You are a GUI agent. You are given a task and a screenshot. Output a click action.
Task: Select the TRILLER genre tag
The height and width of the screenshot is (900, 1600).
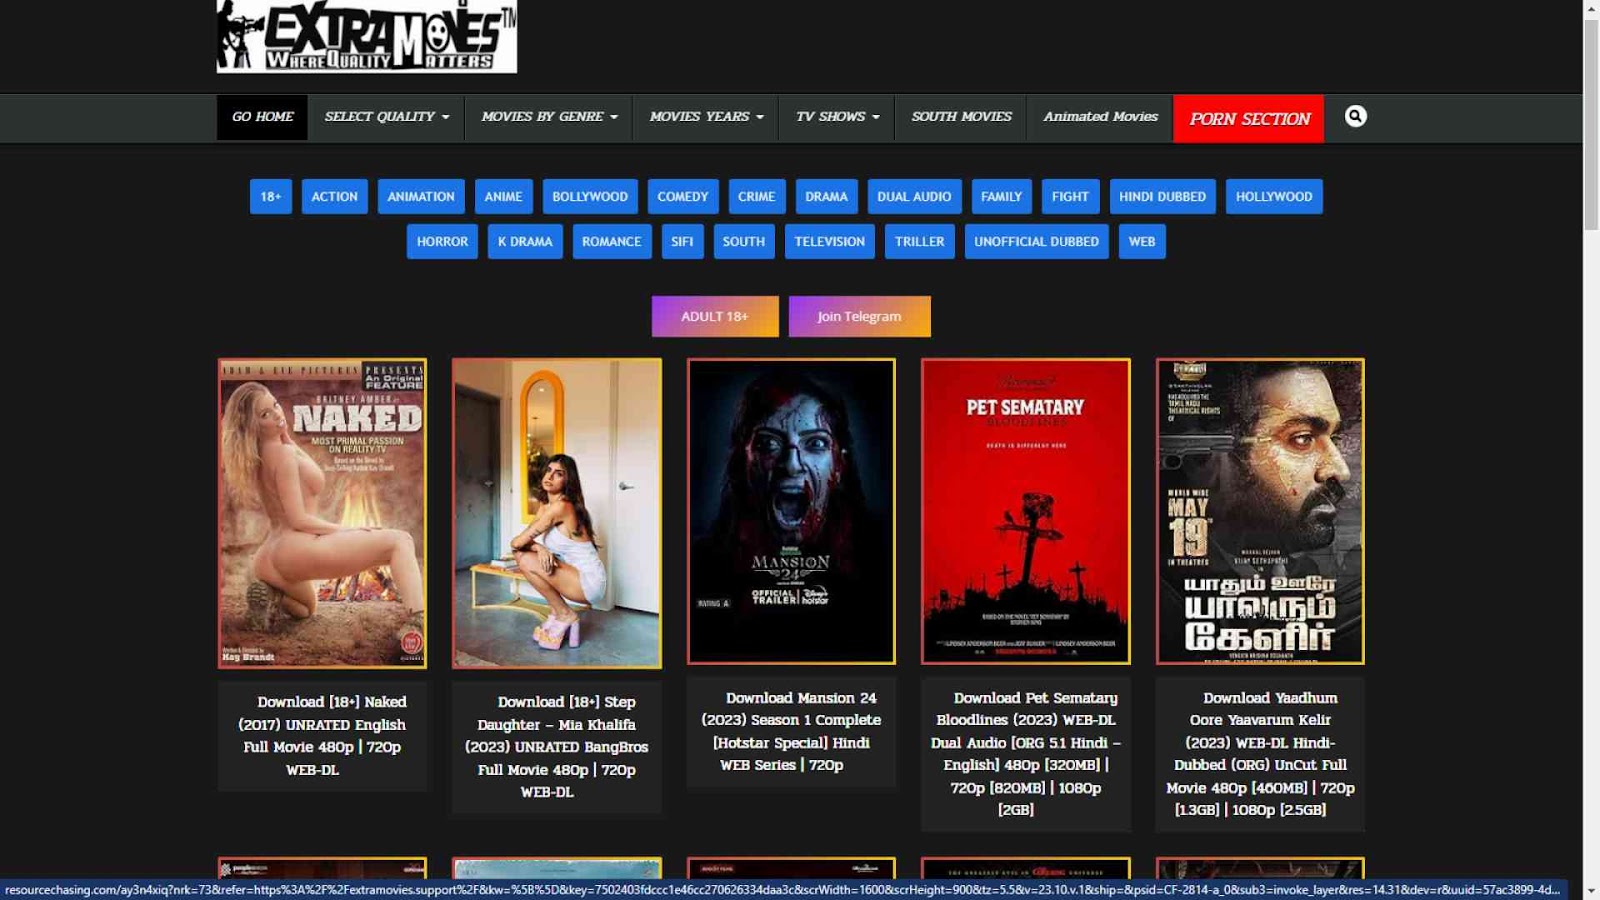pyautogui.click(x=920, y=242)
